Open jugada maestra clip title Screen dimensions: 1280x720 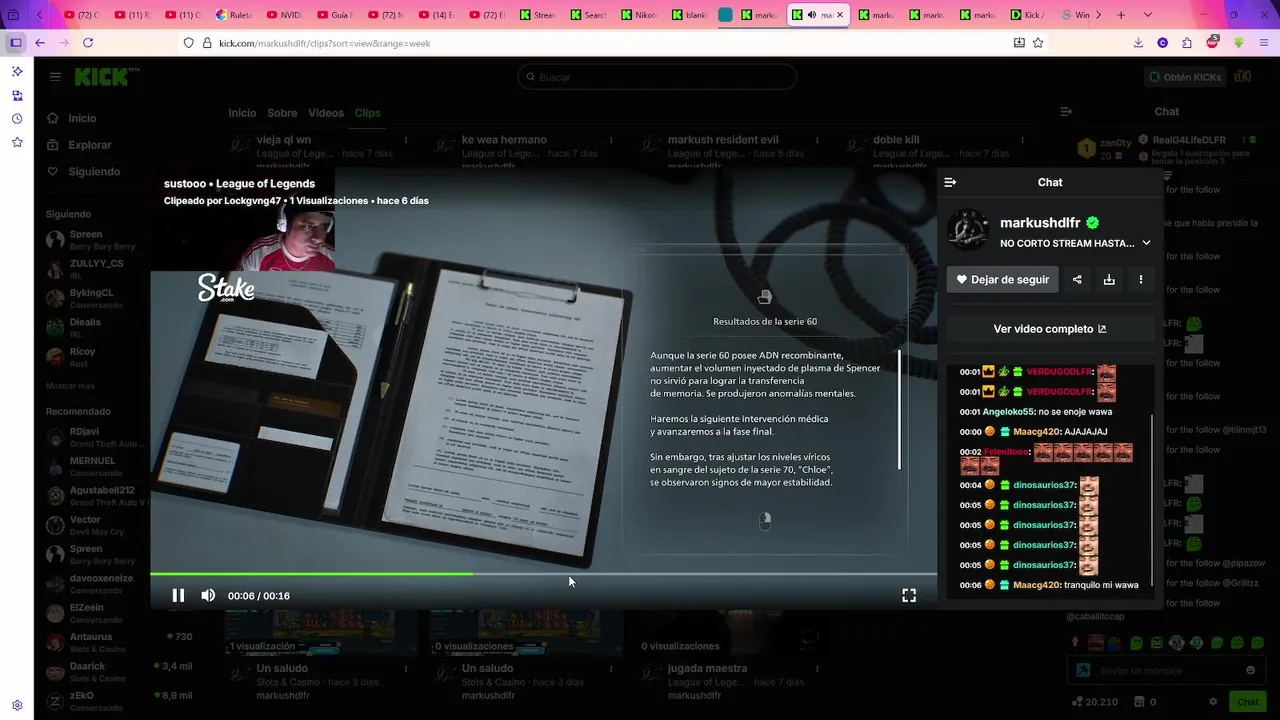tap(708, 668)
